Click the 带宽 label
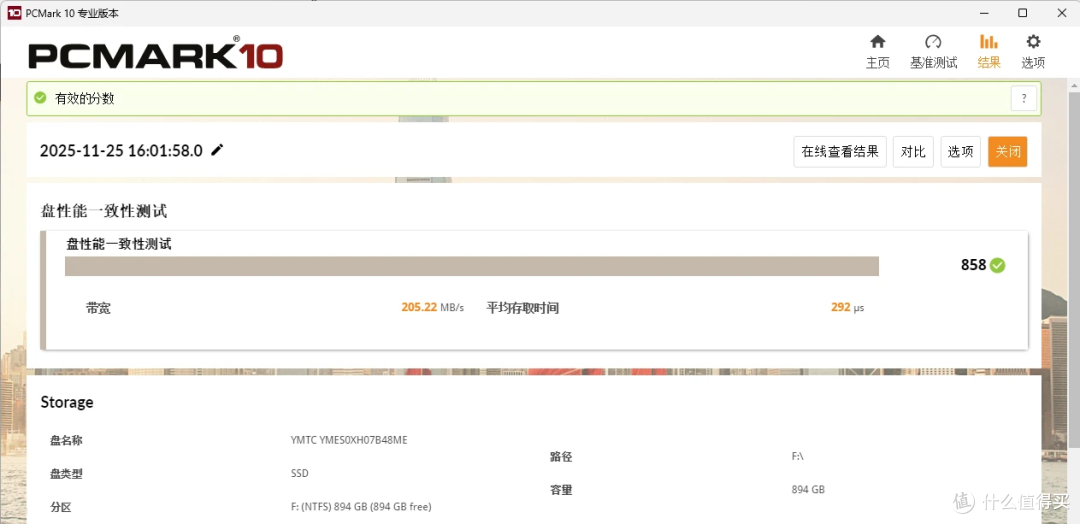 point(98,308)
